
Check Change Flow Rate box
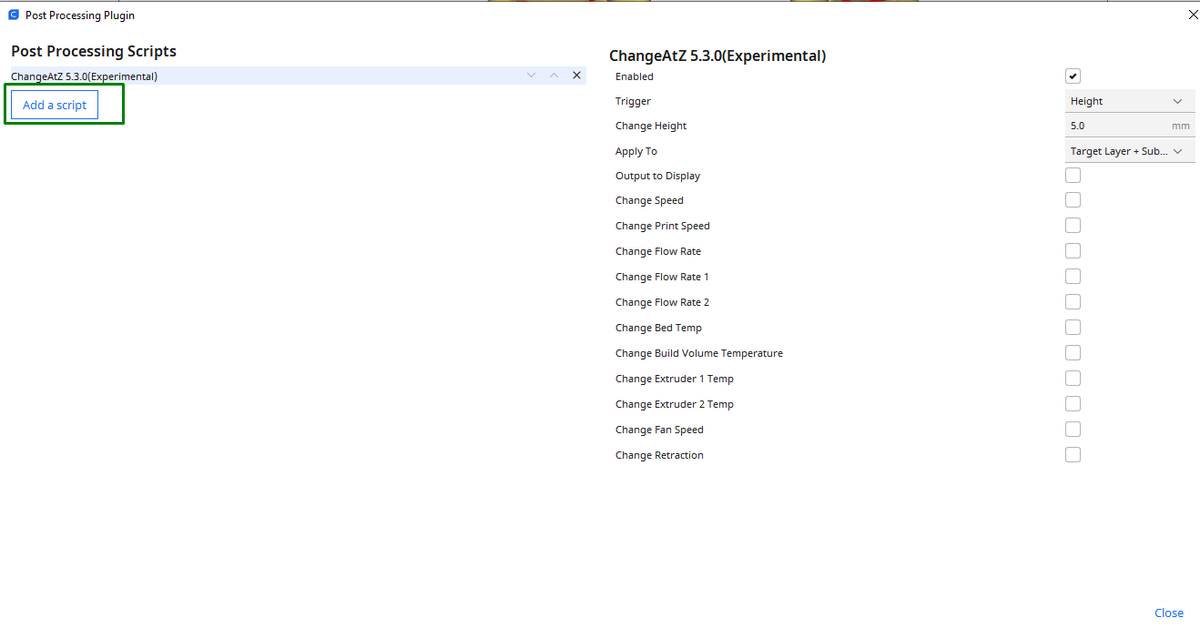click(1073, 251)
